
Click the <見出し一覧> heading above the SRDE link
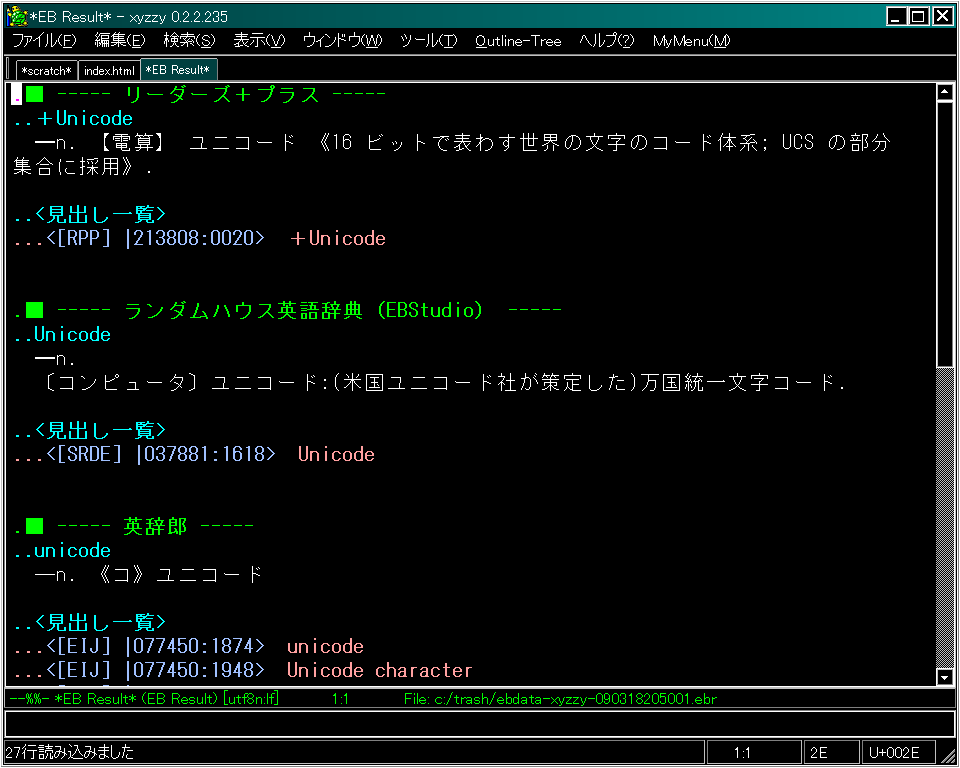[90, 431]
